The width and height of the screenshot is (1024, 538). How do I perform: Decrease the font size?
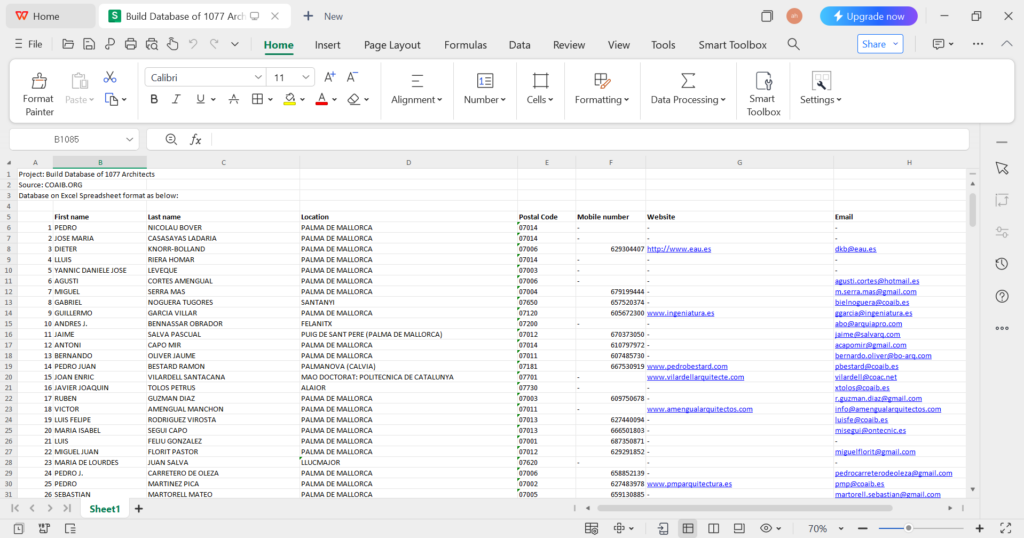coord(352,77)
